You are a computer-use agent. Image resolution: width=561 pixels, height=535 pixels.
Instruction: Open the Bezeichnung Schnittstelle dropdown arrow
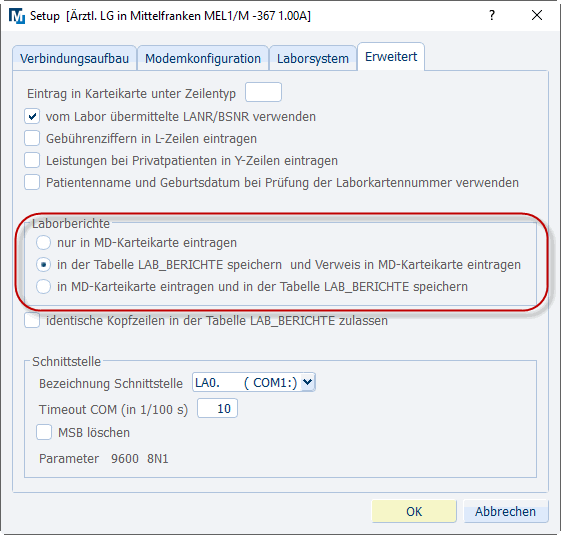(x=307, y=382)
